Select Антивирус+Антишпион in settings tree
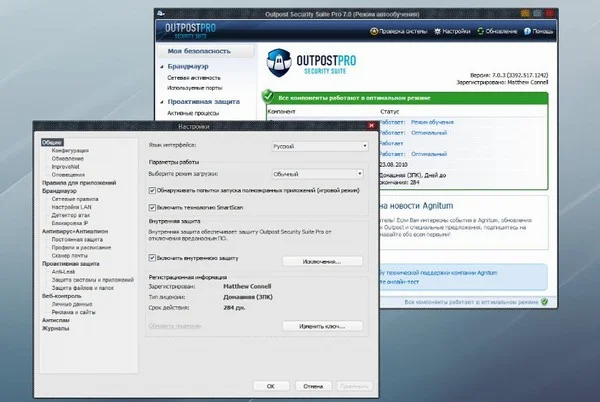 coord(75,231)
